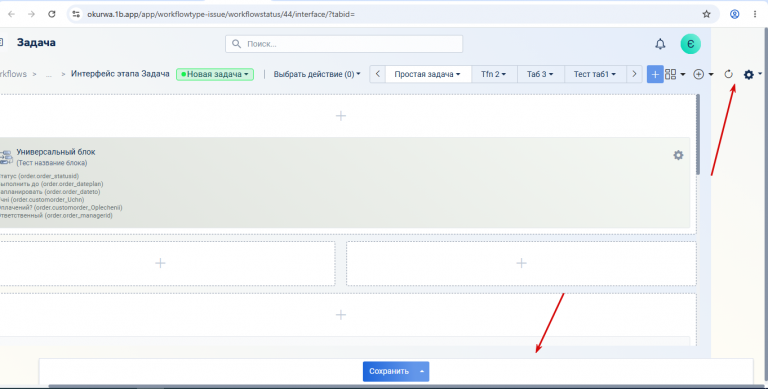Open grid layout options icon
This screenshot has height=389, width=768.
pyautogui.click(x=675, y=74)
